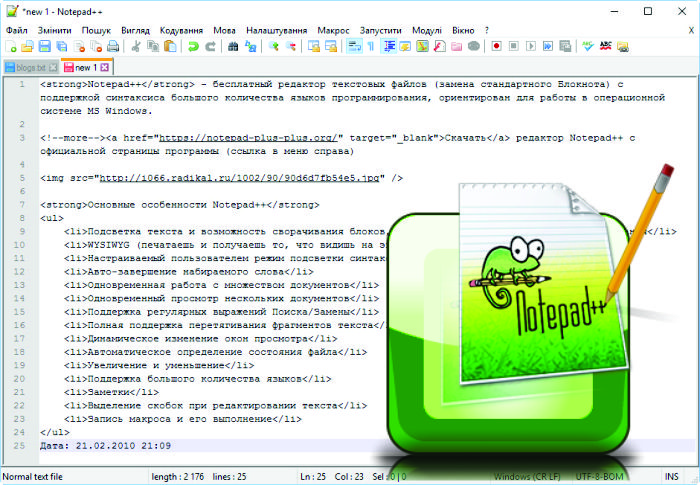
Task: Click 'length : 2 176' in status bar
Action: point(178,477)
